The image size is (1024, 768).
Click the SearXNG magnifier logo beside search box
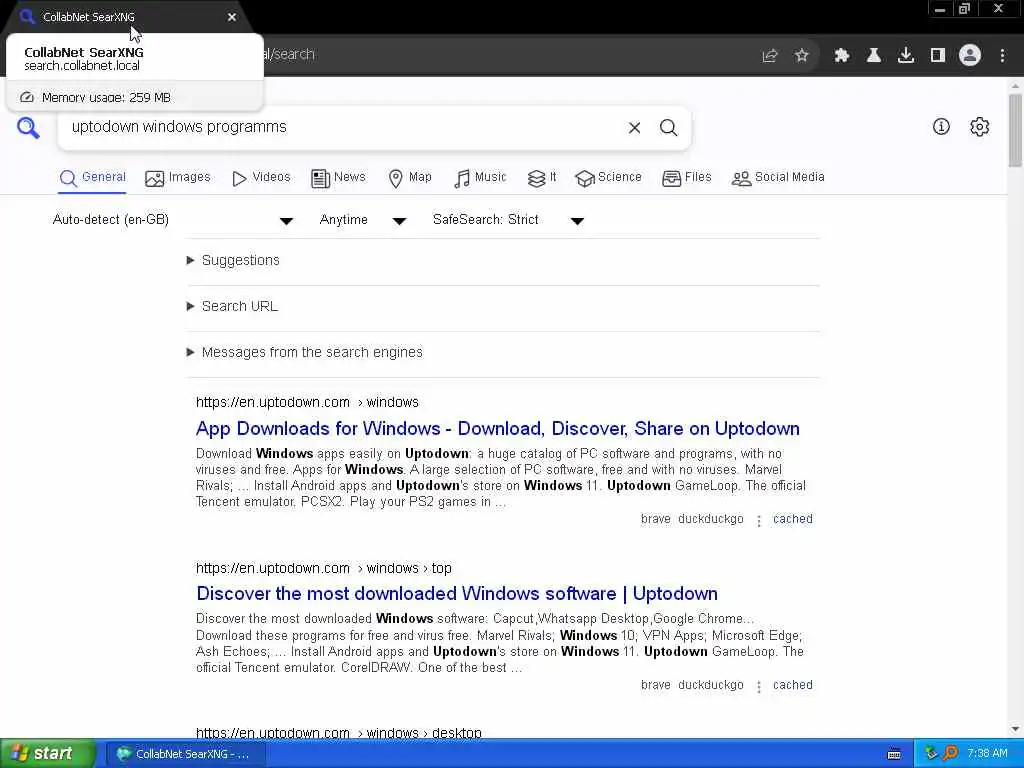28,127
